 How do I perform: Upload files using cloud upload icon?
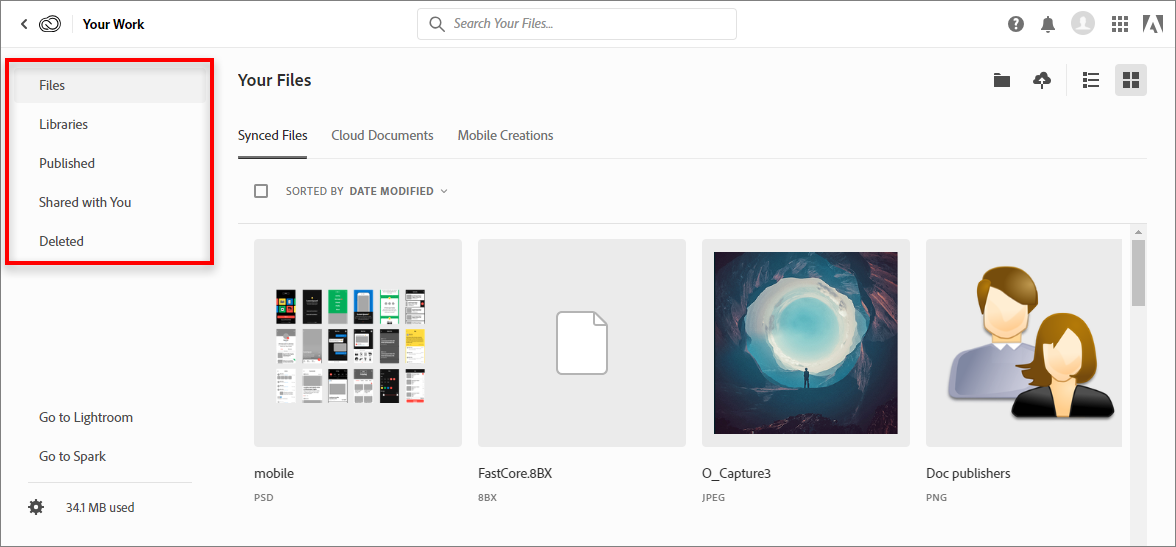(1042, 80)
